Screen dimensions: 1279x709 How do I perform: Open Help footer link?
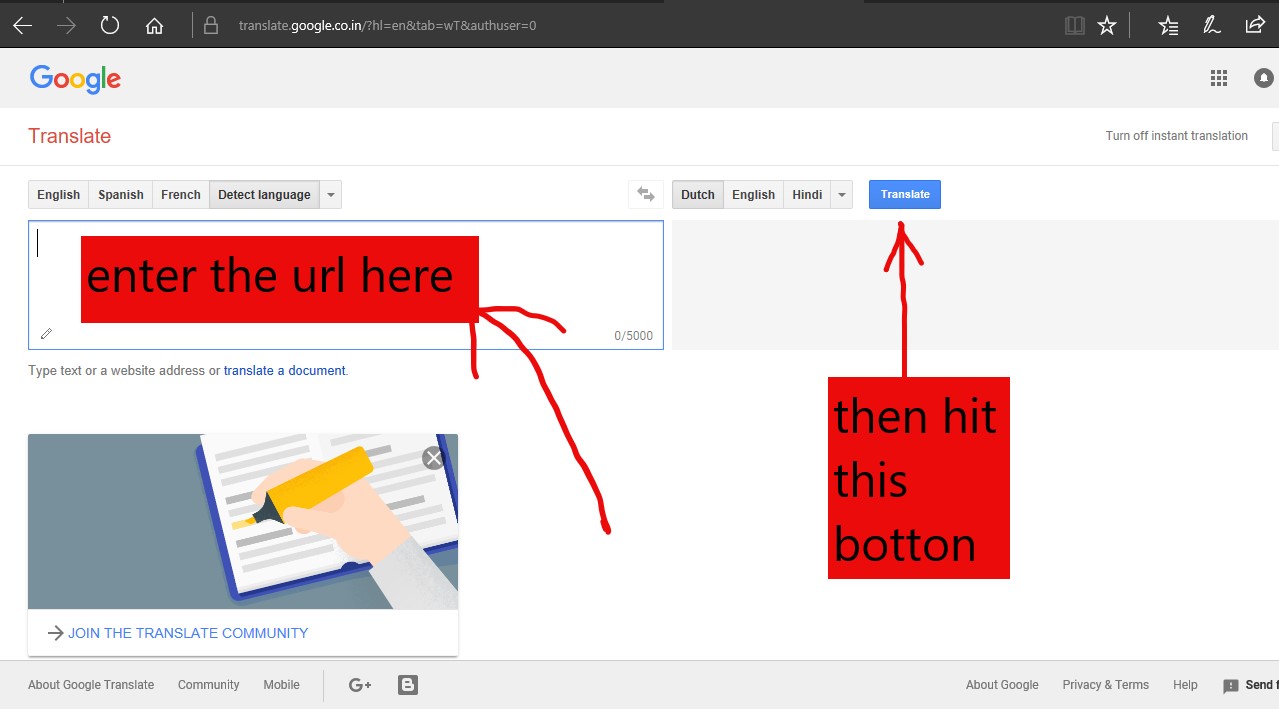[x=1185, y=685]
